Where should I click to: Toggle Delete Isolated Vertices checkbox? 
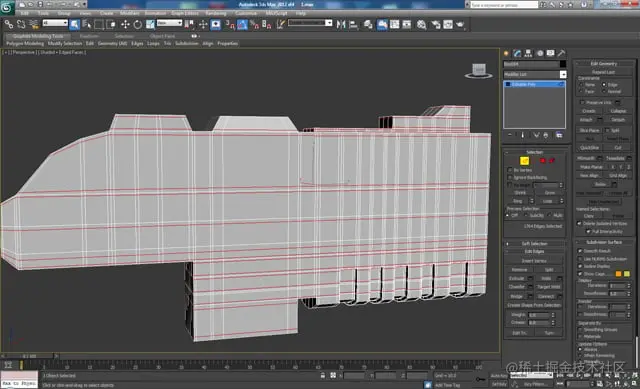coord(579,223)
